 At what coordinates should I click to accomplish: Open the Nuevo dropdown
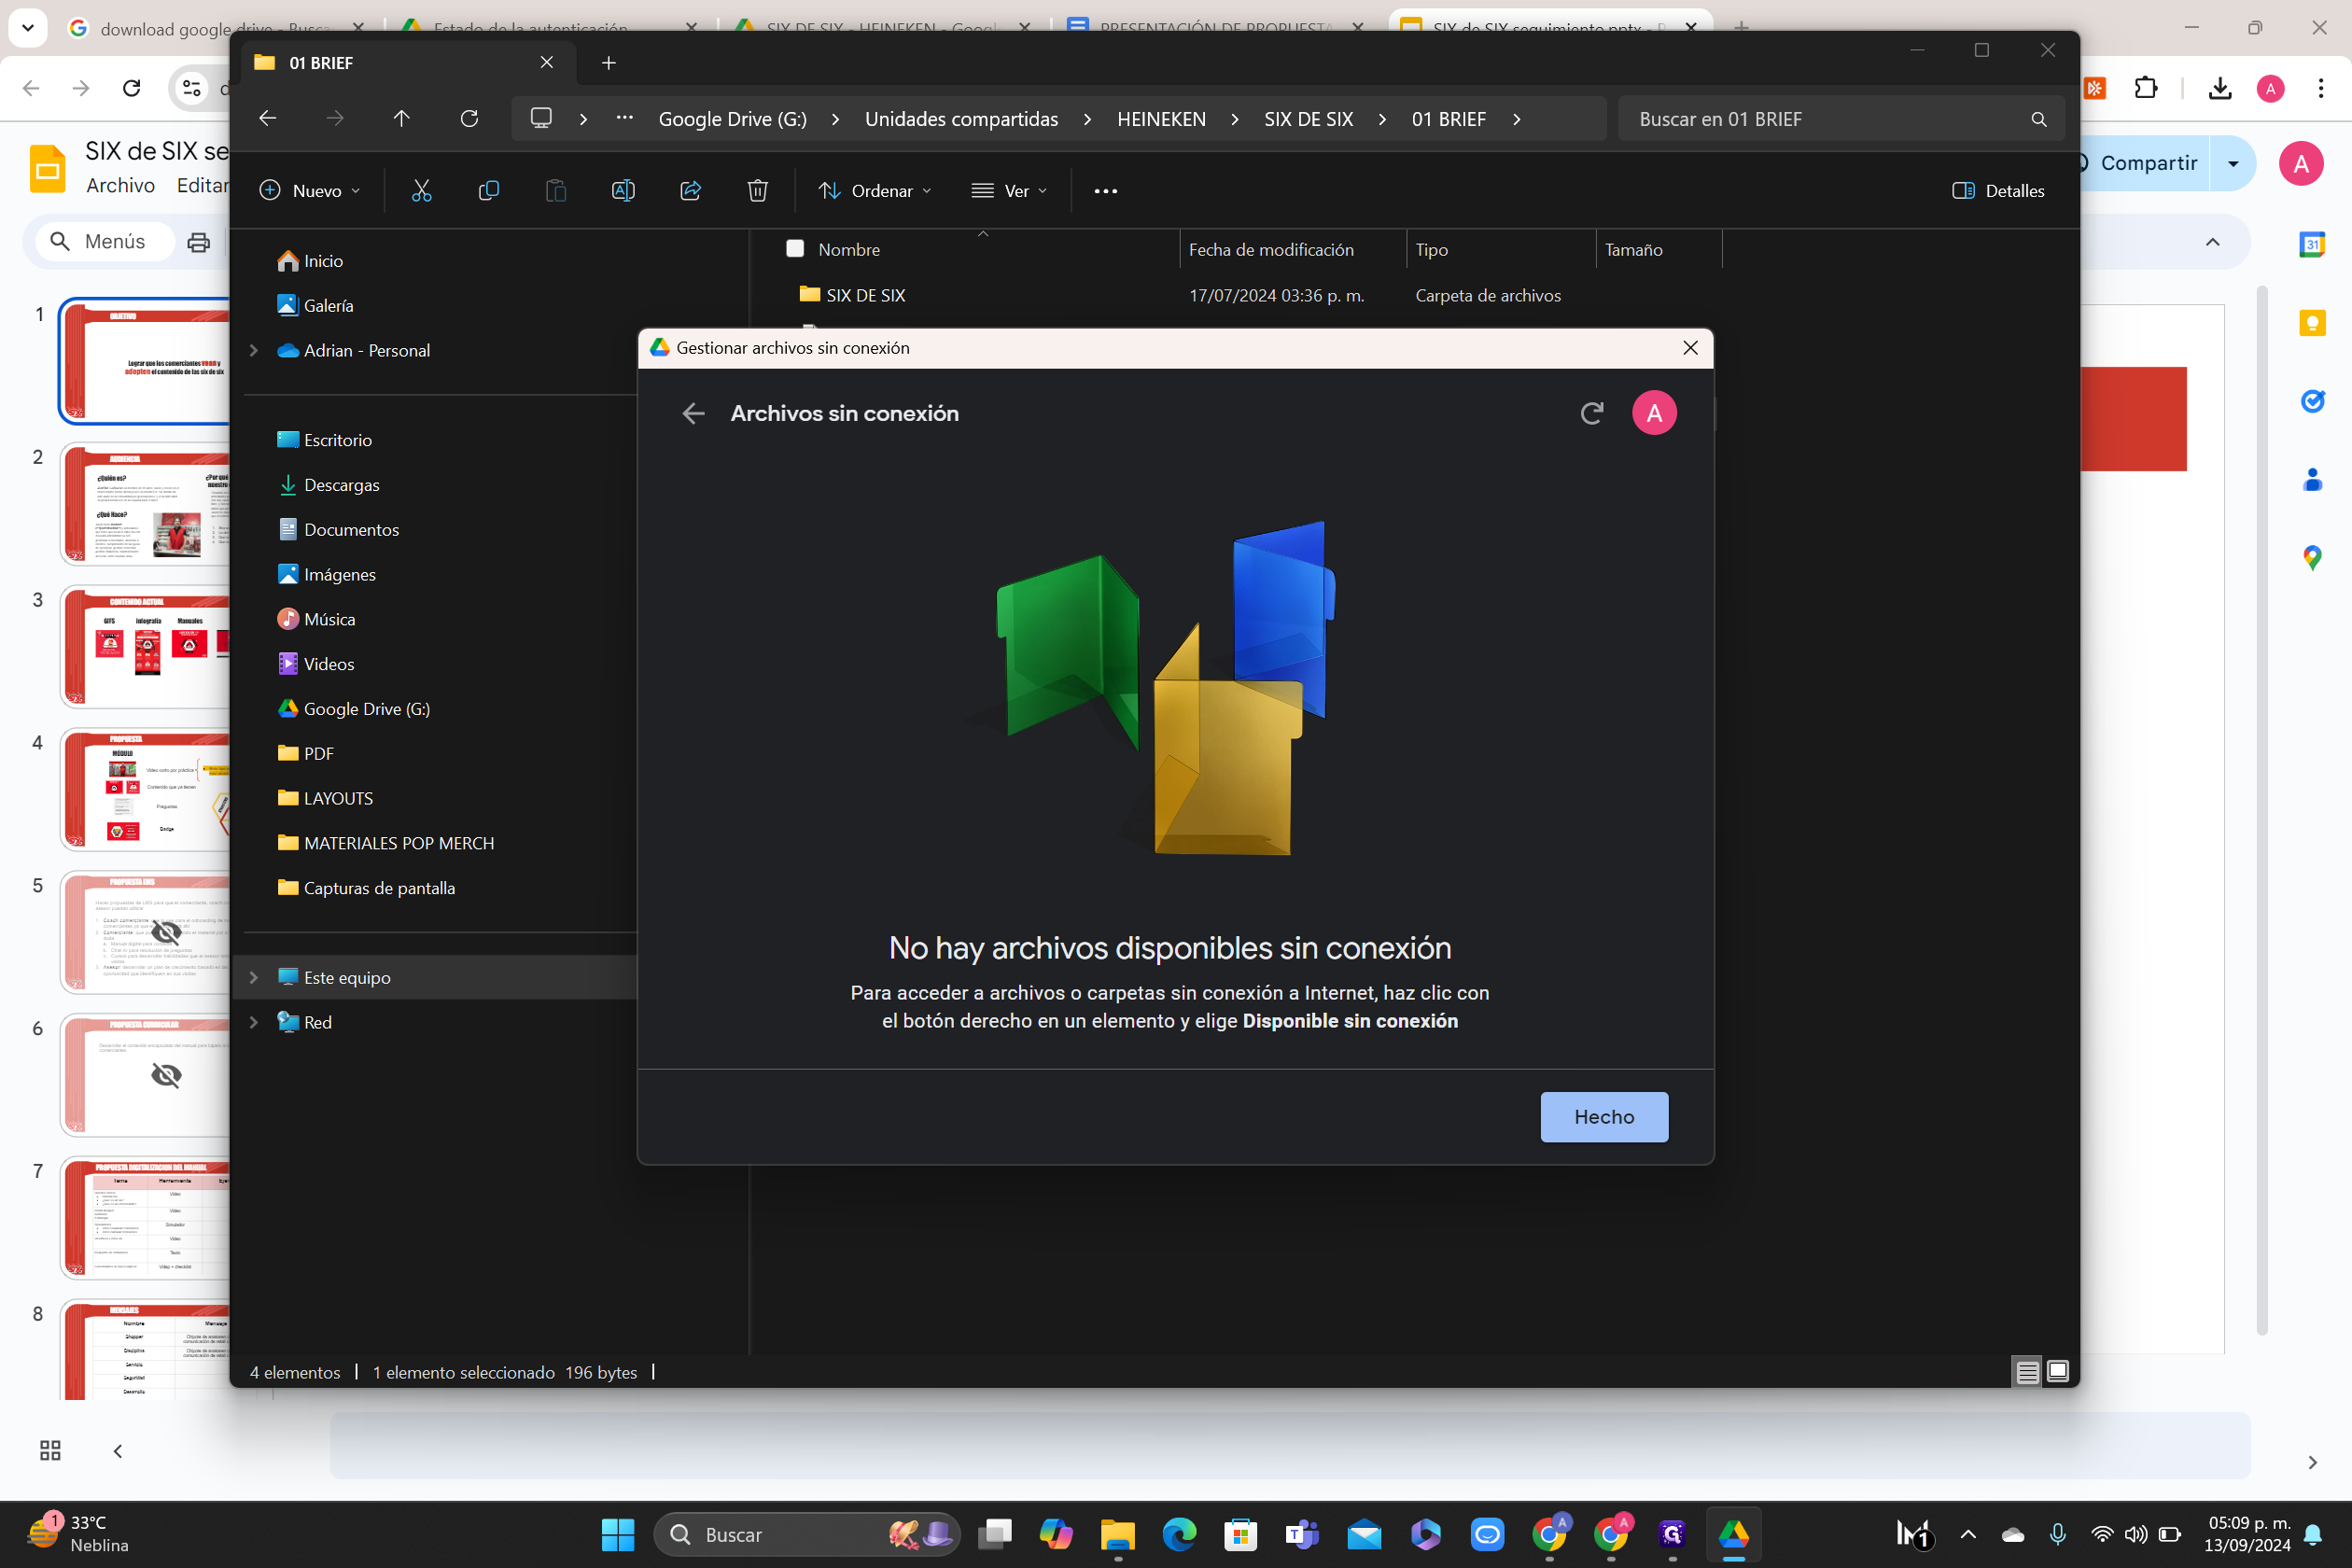[x=310, y=191]
